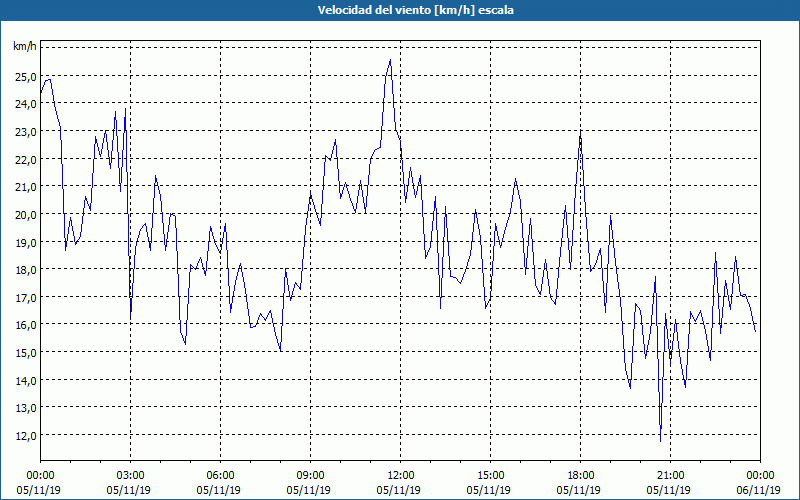This screenshot has height=500, width=800.
Task: Click the "21:00" x-axis time label
Action: pos(670,476)
